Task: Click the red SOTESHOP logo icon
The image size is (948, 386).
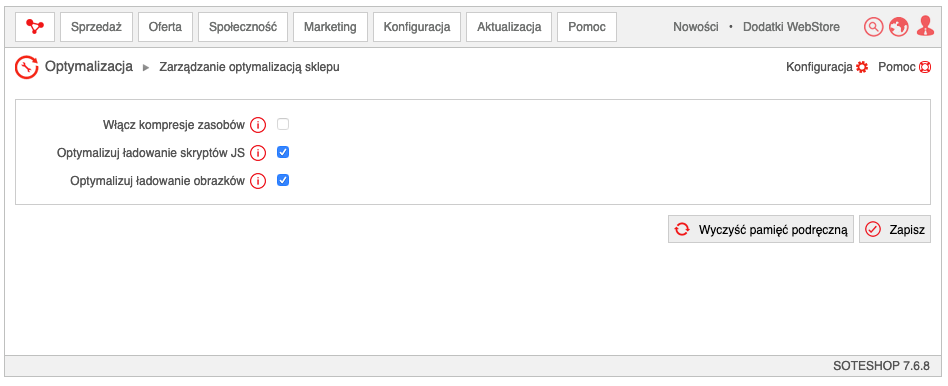Action: pyautogui.click(x=34, y=27)
